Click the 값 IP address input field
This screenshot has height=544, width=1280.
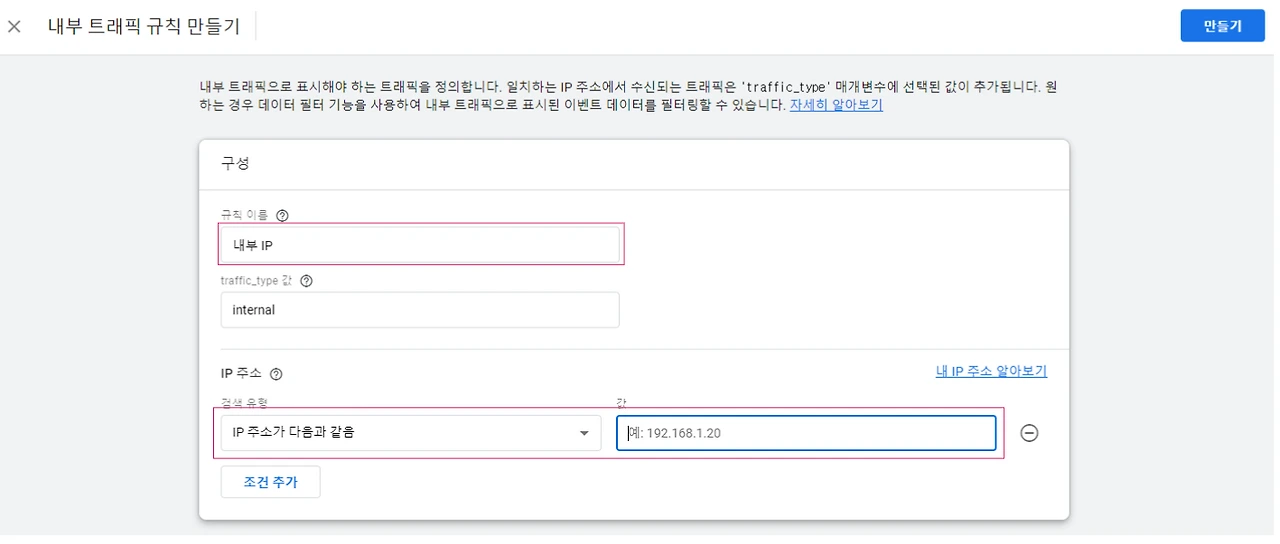point(806,433)
